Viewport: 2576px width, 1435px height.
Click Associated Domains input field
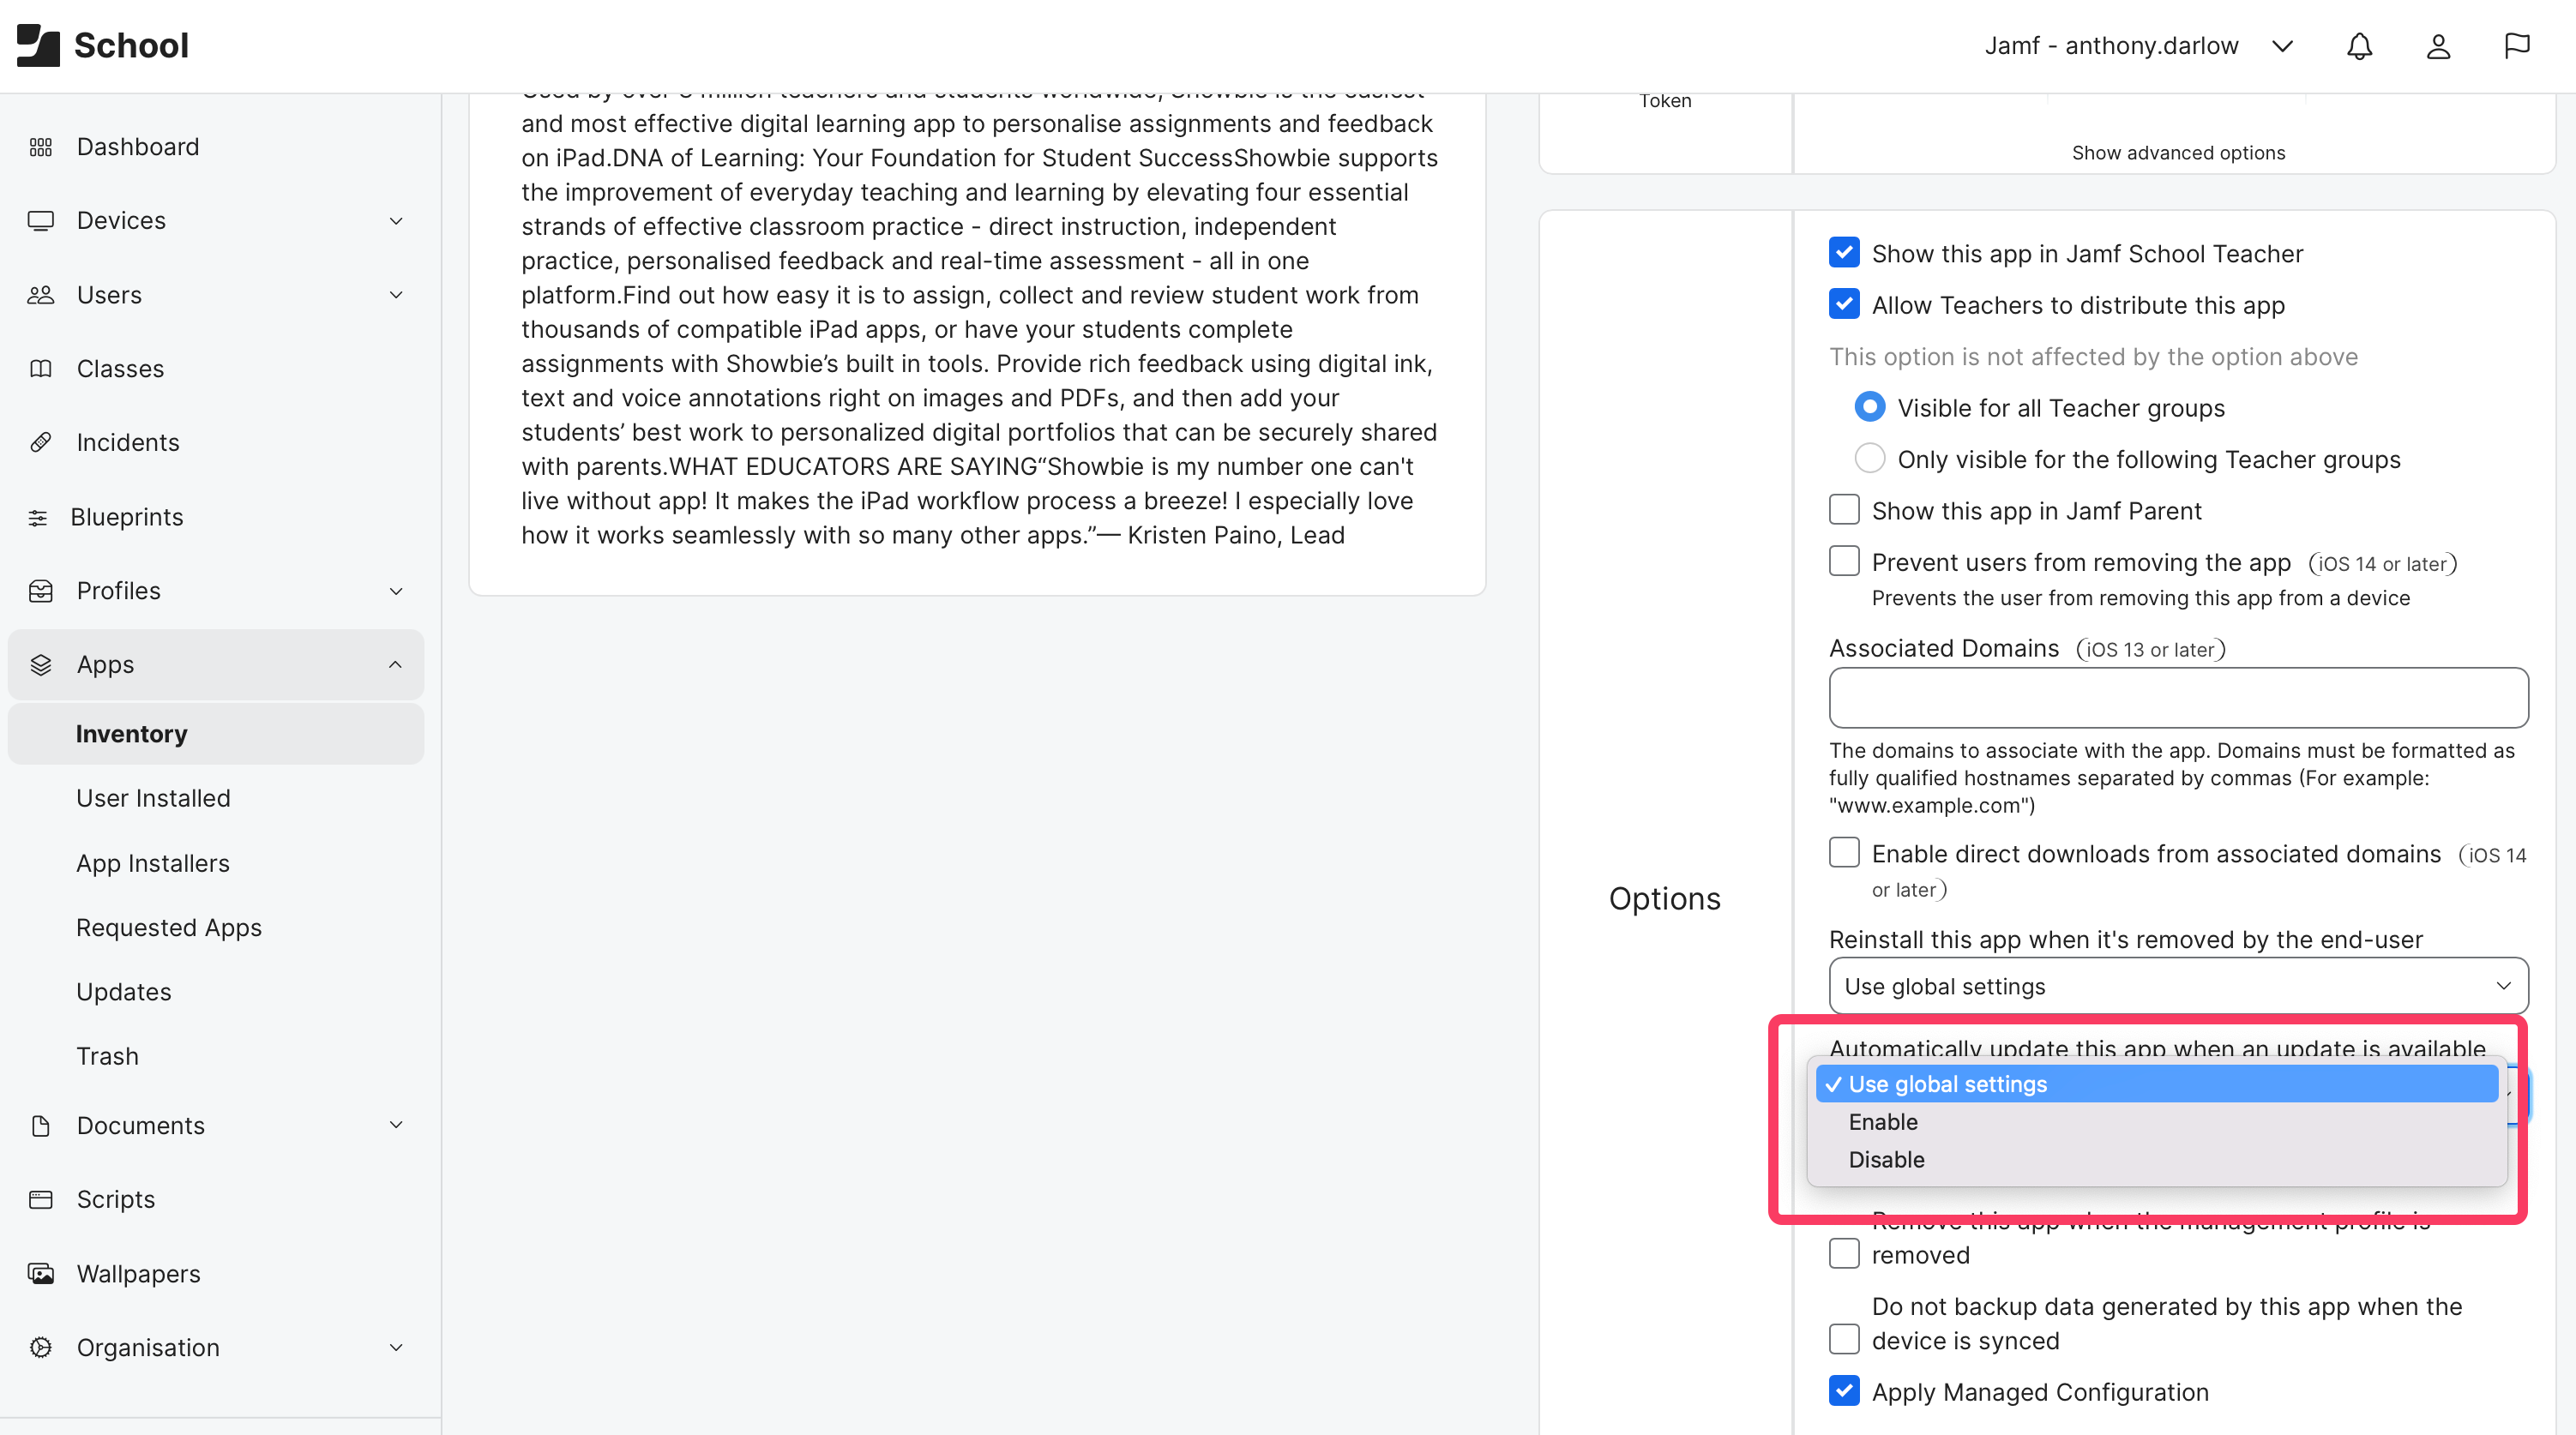tap(2178, 698)
